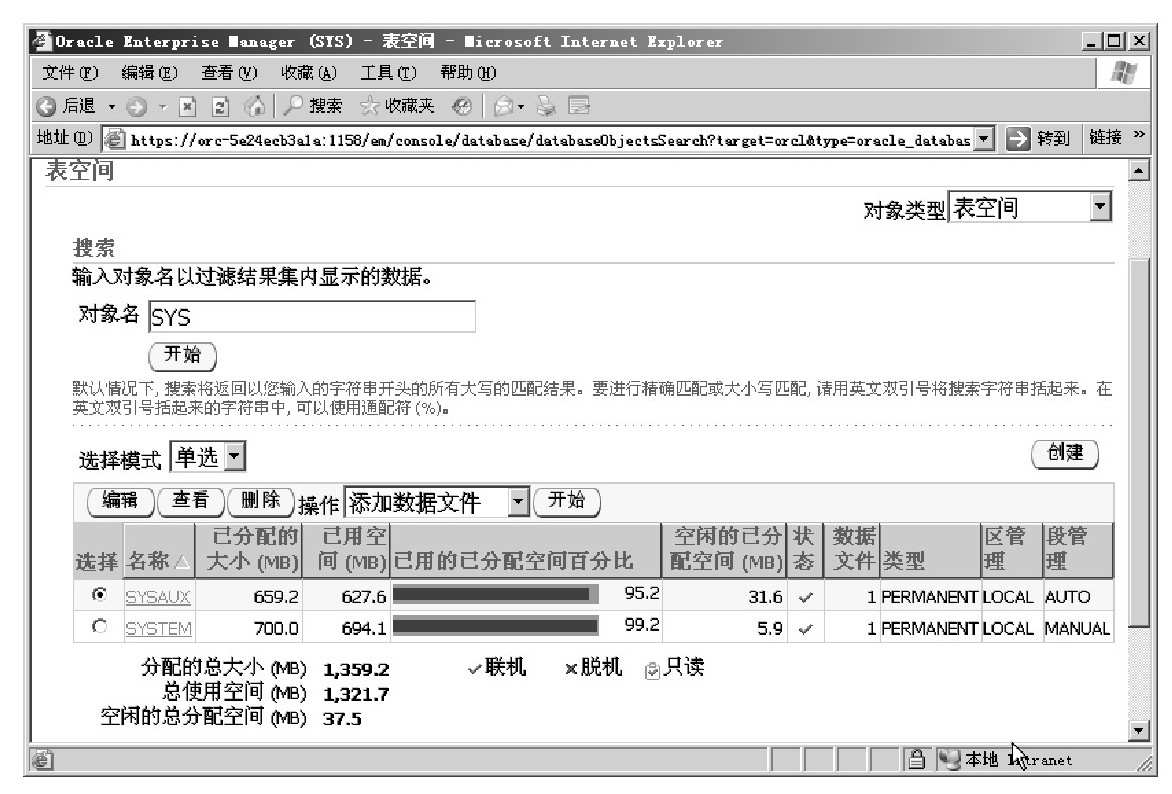Expand the 链接 links chevron
The height and width of the screenshot is (794, 1172).
[1139, 135]
